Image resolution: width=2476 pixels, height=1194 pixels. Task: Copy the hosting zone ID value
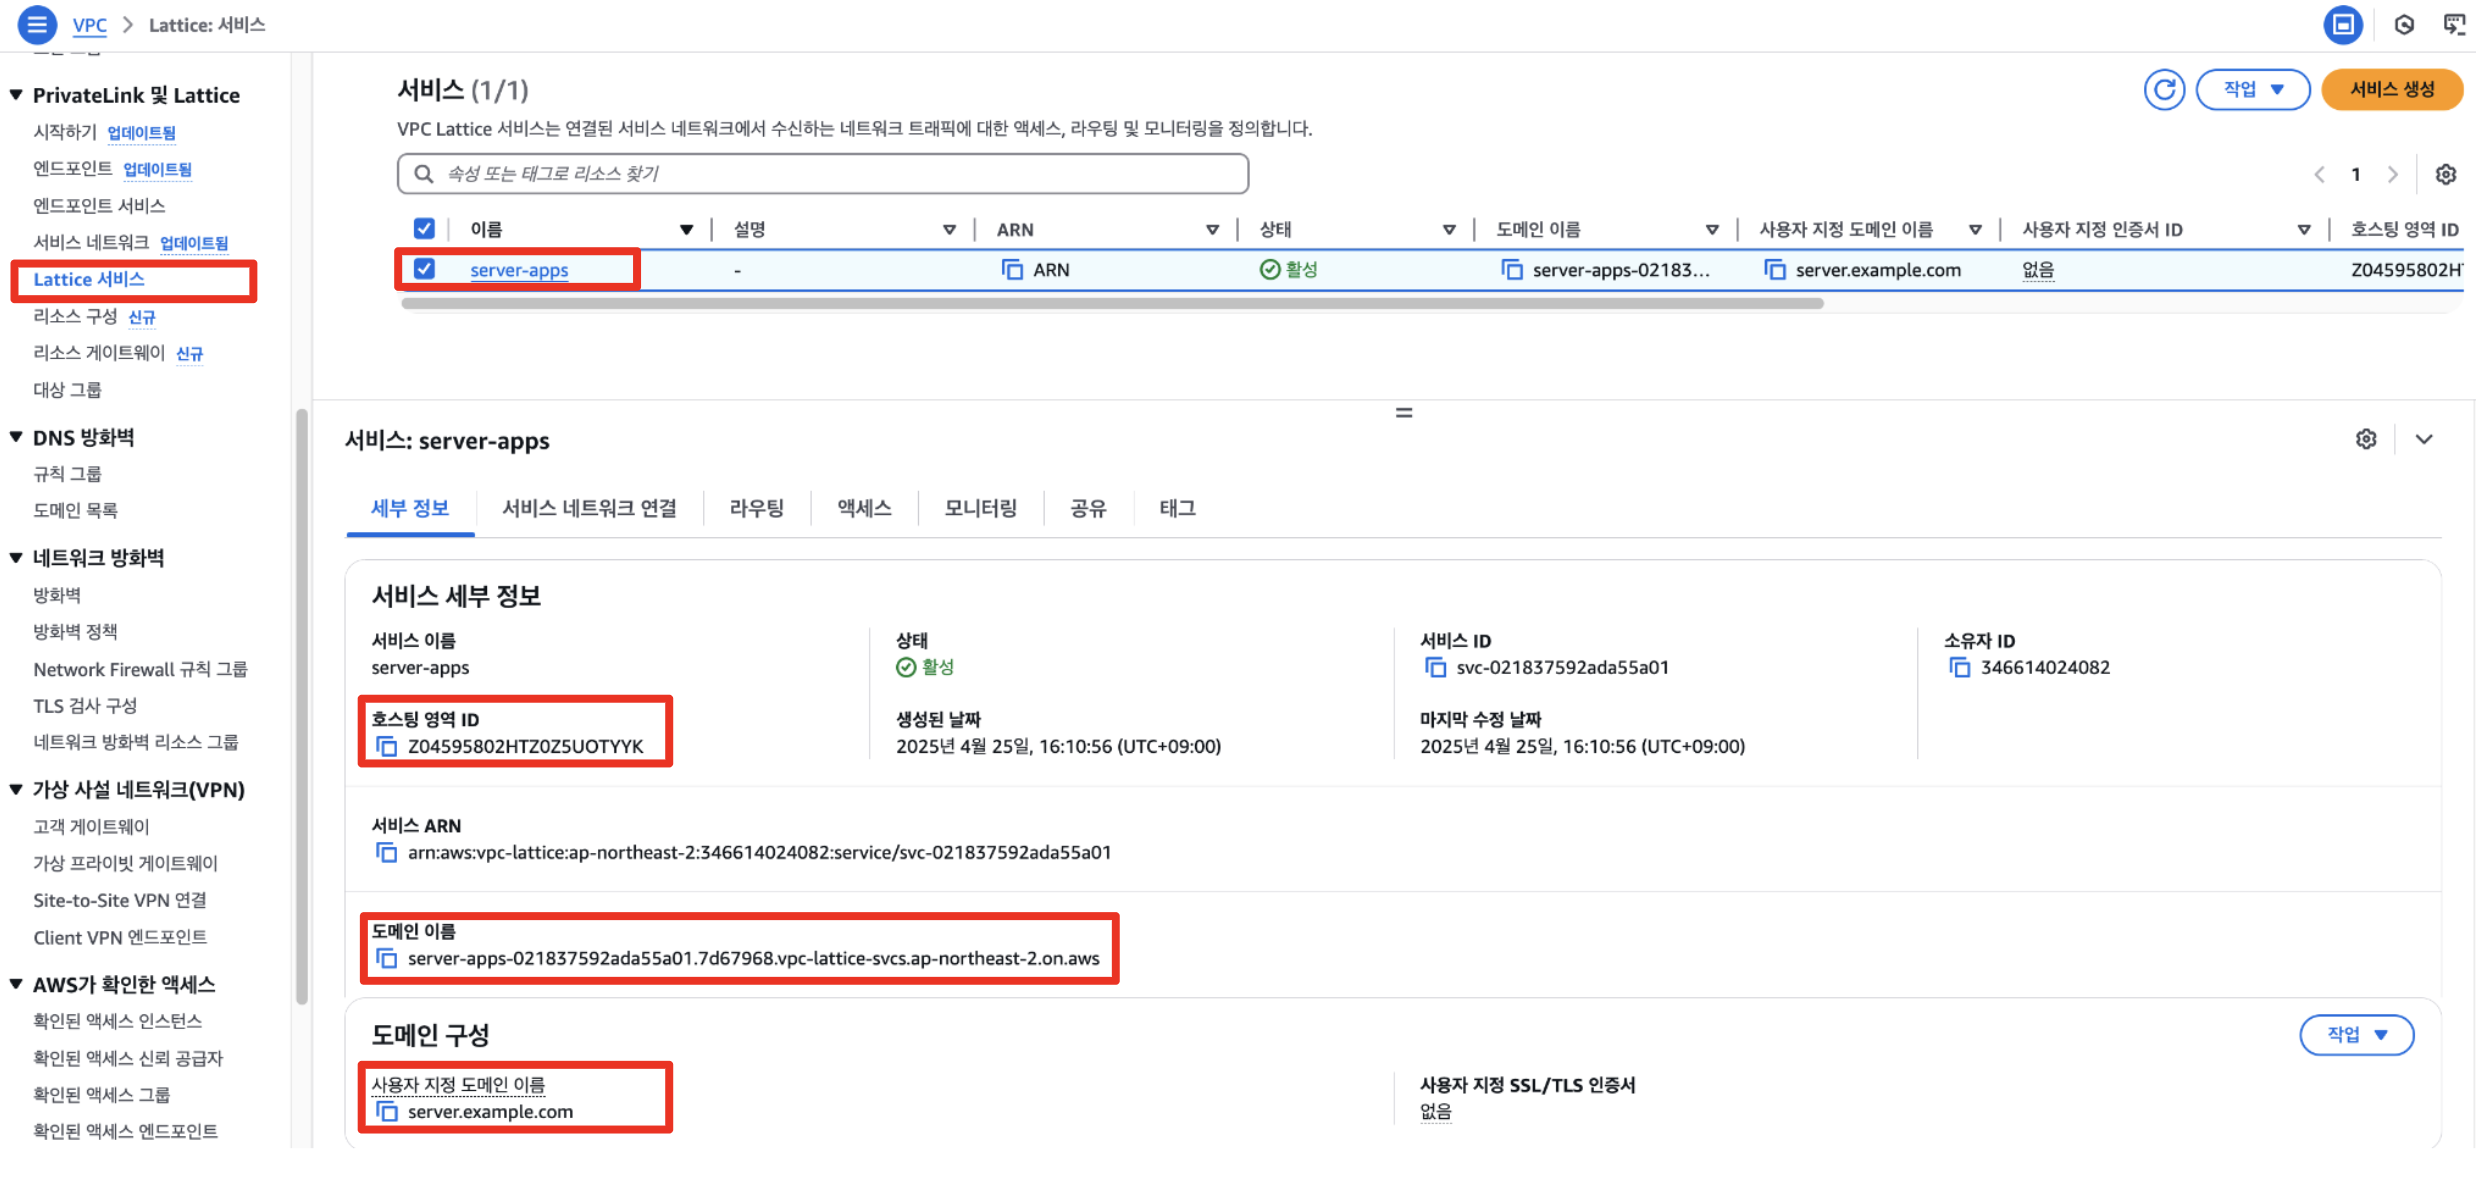(386, 746)
